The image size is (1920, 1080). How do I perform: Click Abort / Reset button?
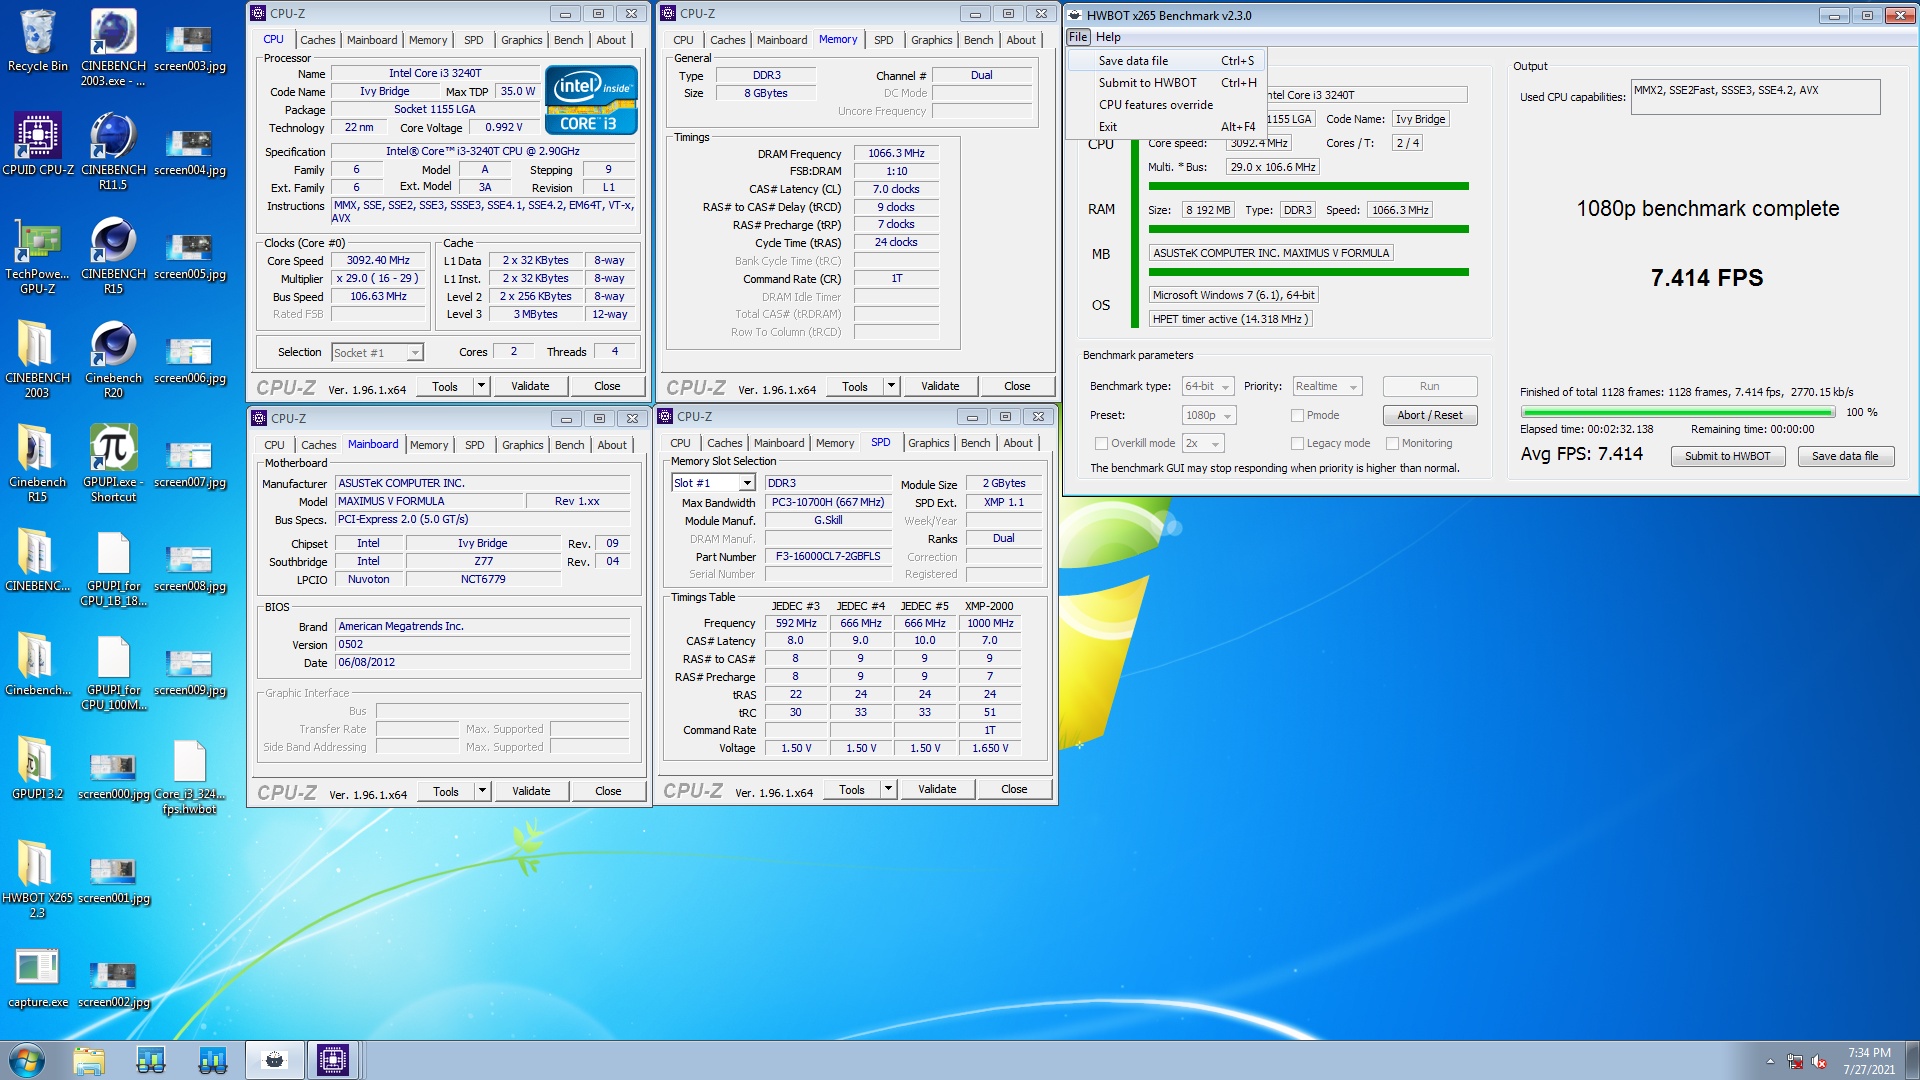(x=1430, y=415)
